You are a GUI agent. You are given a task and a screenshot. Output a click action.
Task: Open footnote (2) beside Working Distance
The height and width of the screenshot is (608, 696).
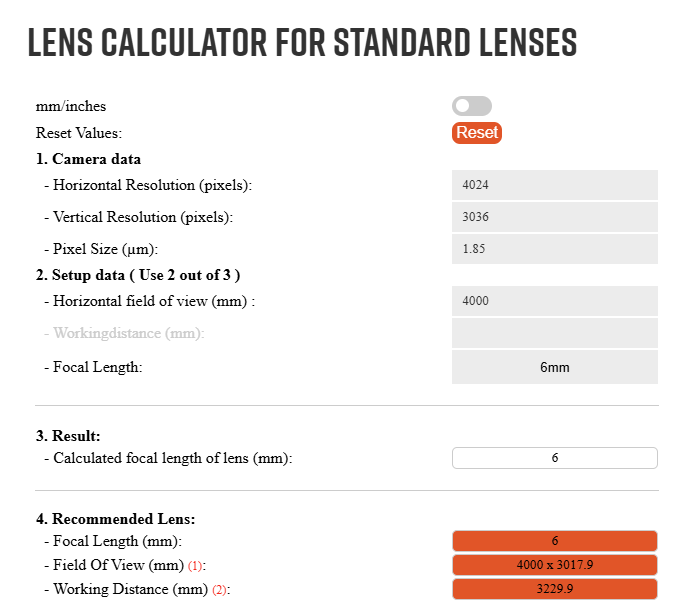(x=220, y=590)
